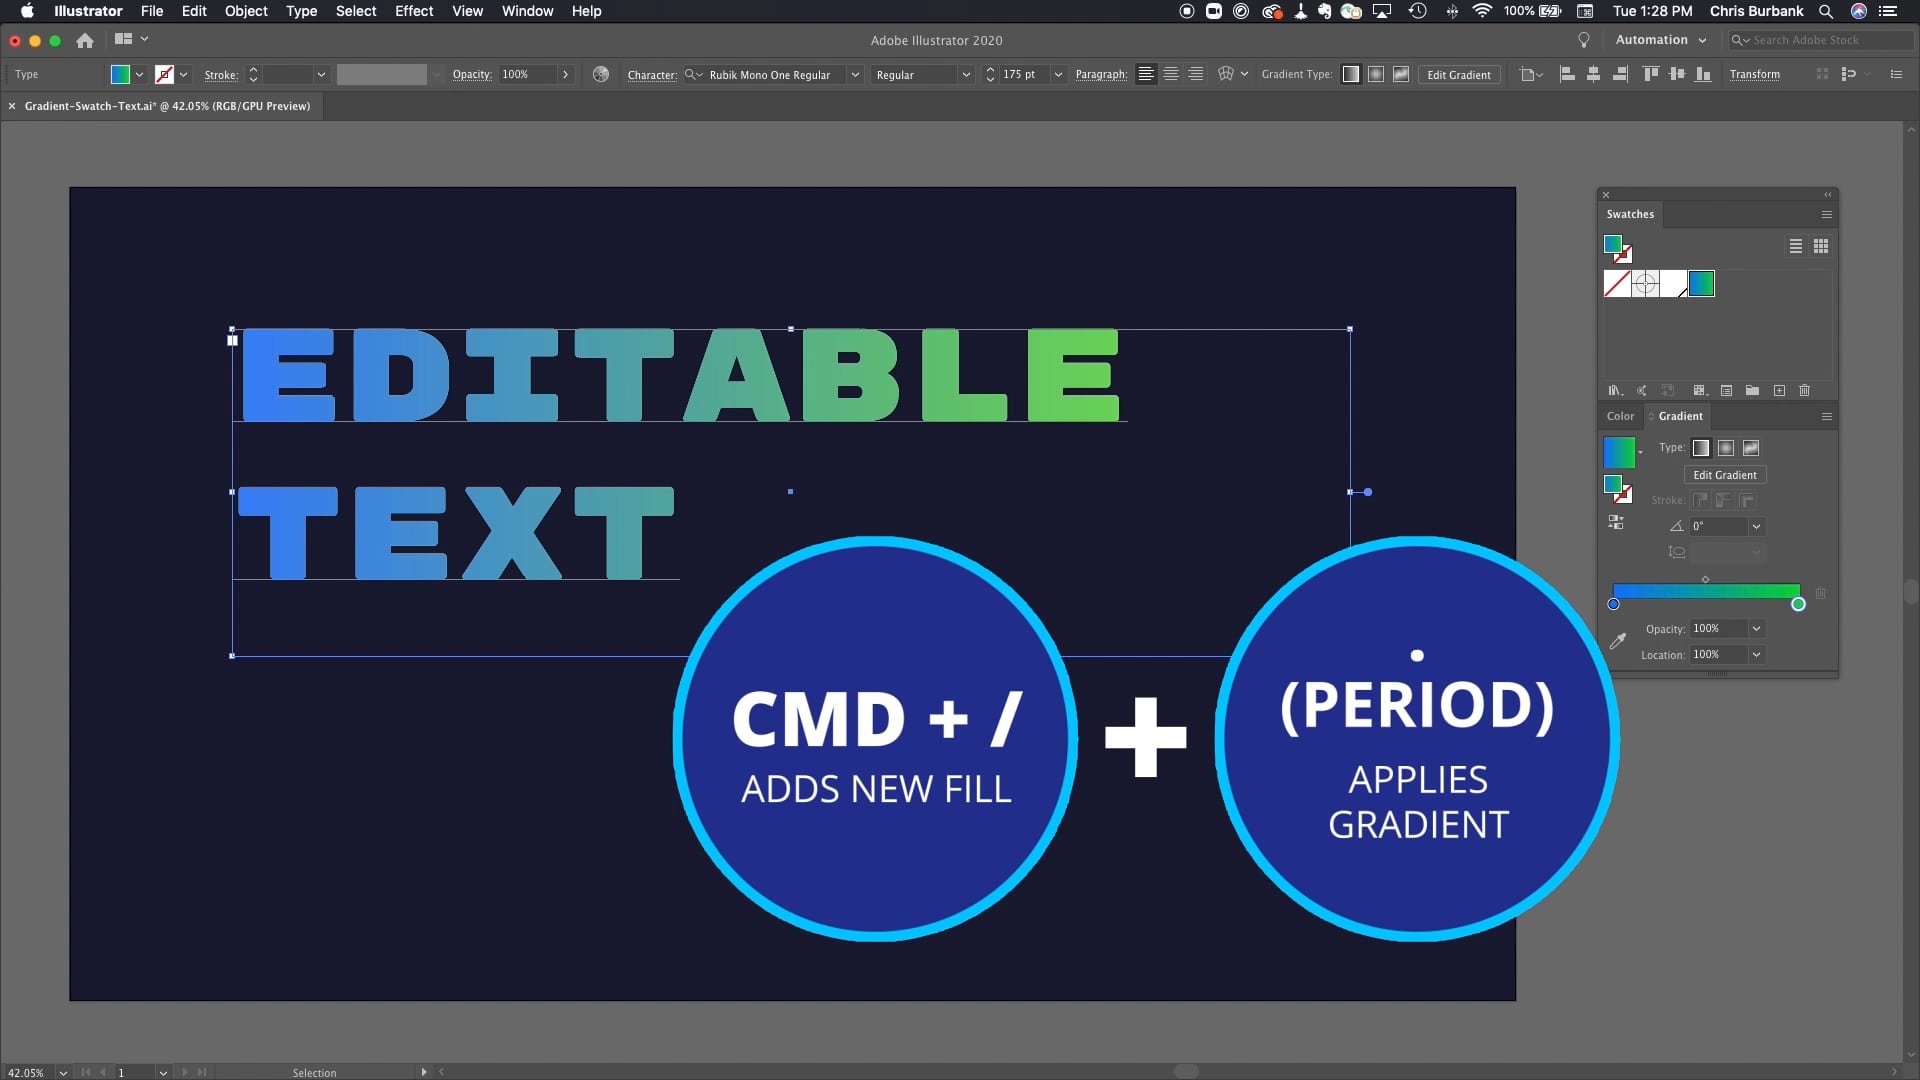Screen dimensions: 1920x1080
Task: Switch Swatches panel to list view
Action: tap(1796, 246)
